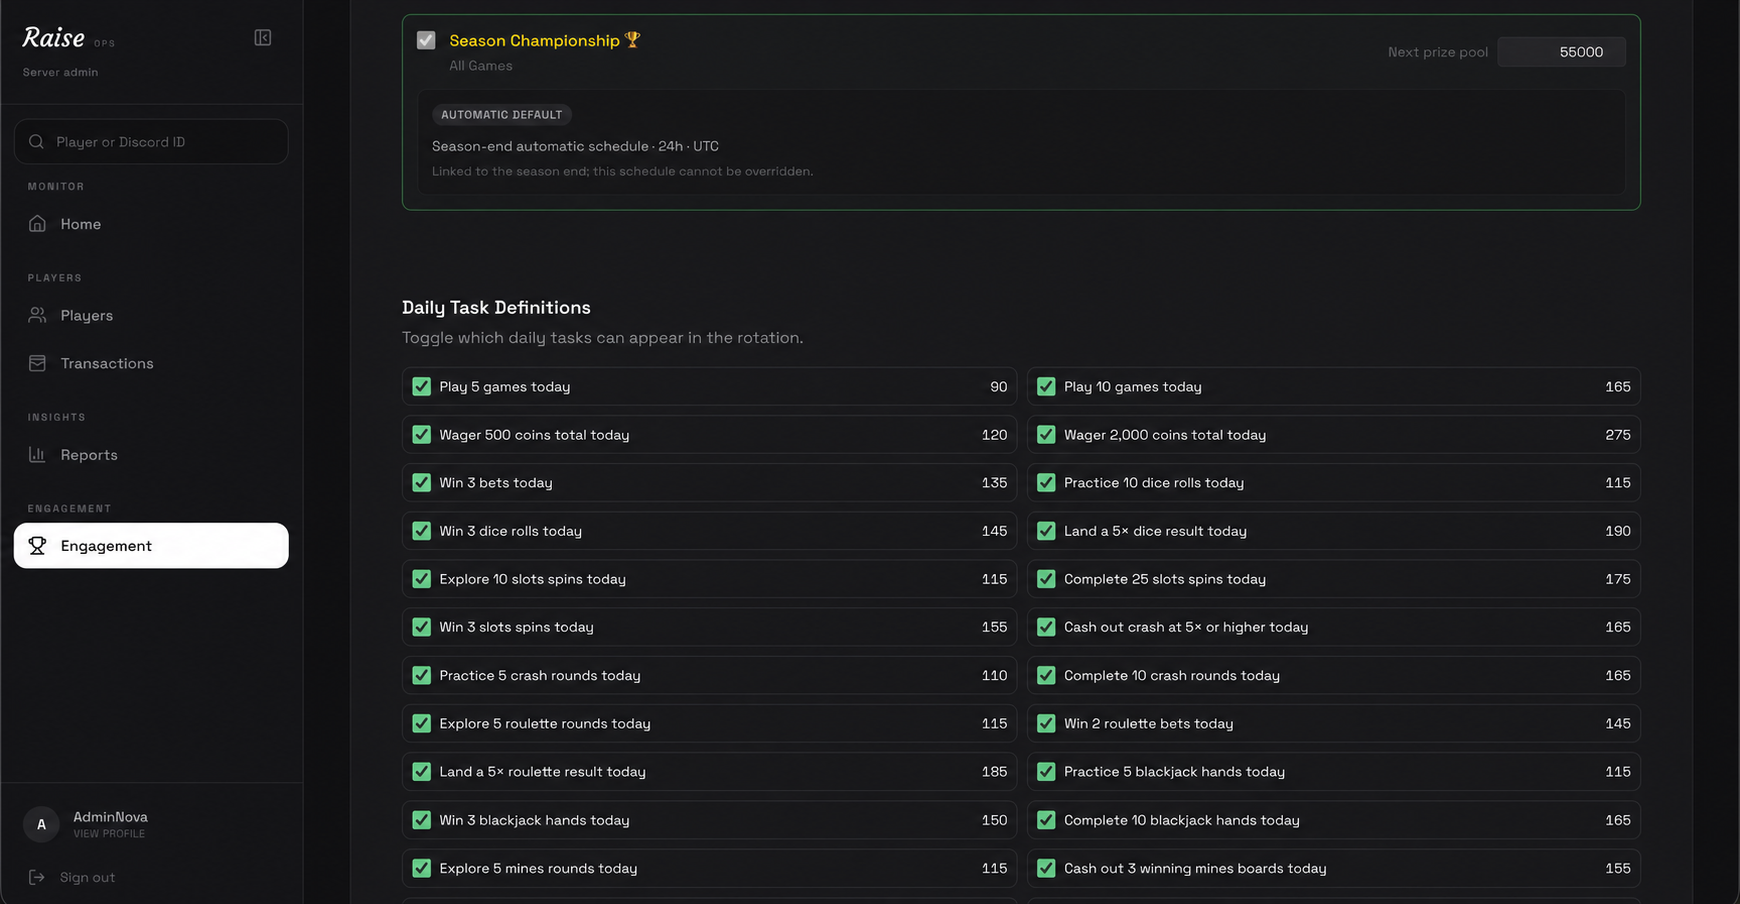Toggle Land a 5× dice result today
This screenshot has height=904, width=1740.
1046,531
